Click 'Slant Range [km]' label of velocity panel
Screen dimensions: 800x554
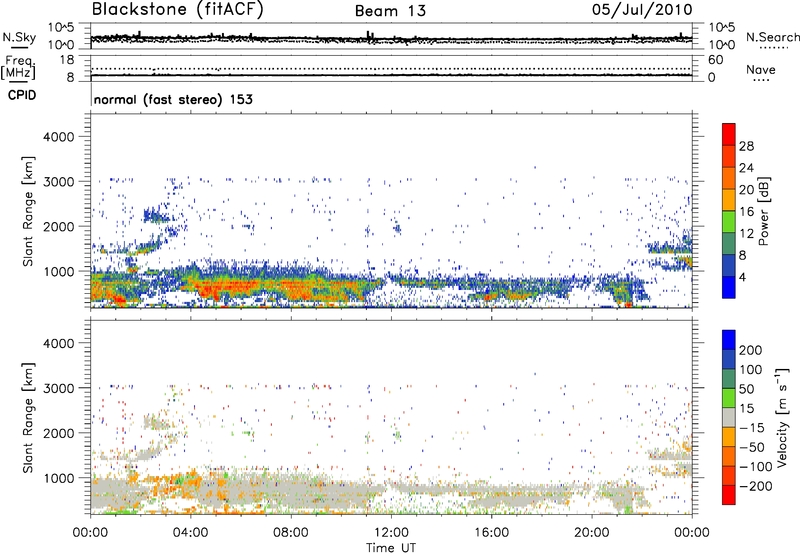[x=28, y=417]
